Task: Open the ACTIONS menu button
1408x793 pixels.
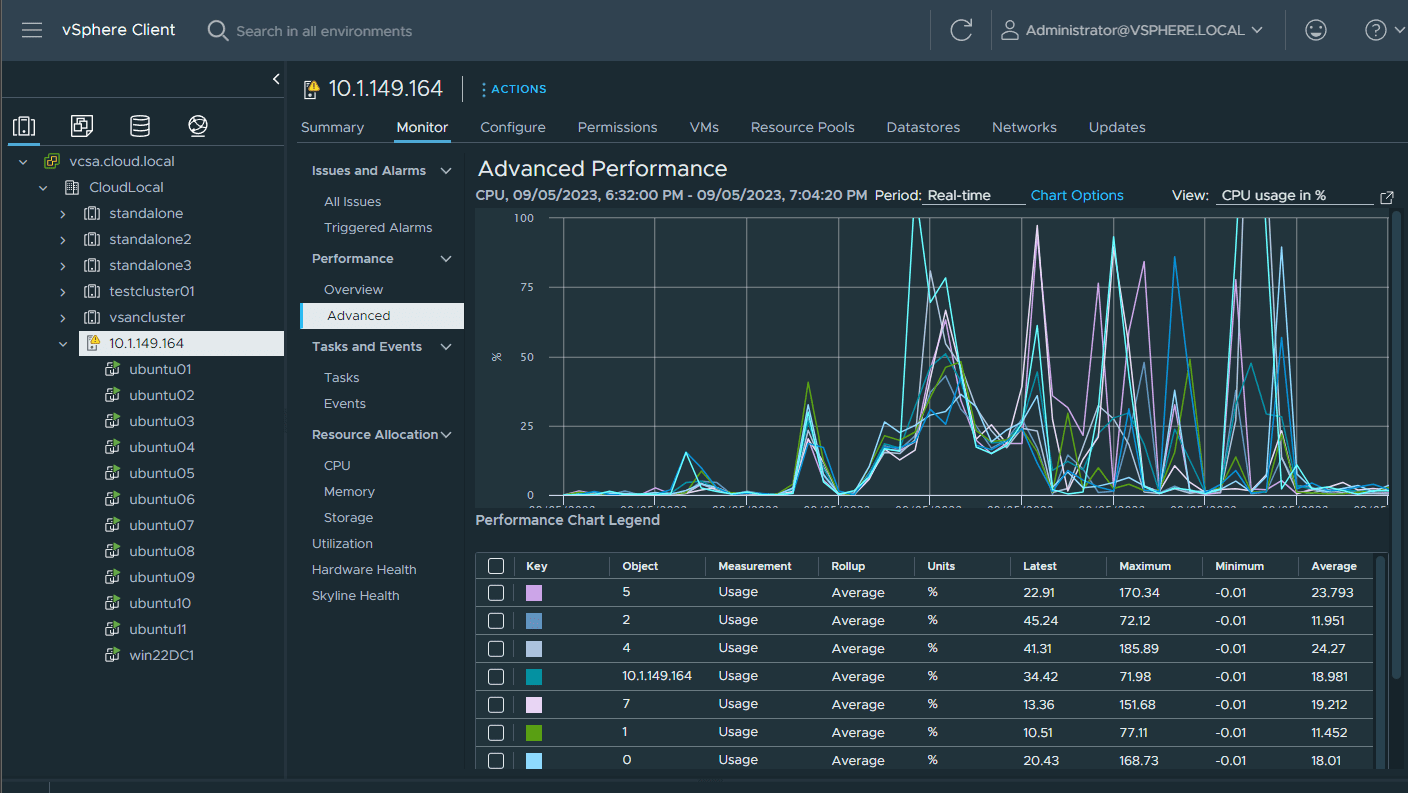Action: point(513,89)
